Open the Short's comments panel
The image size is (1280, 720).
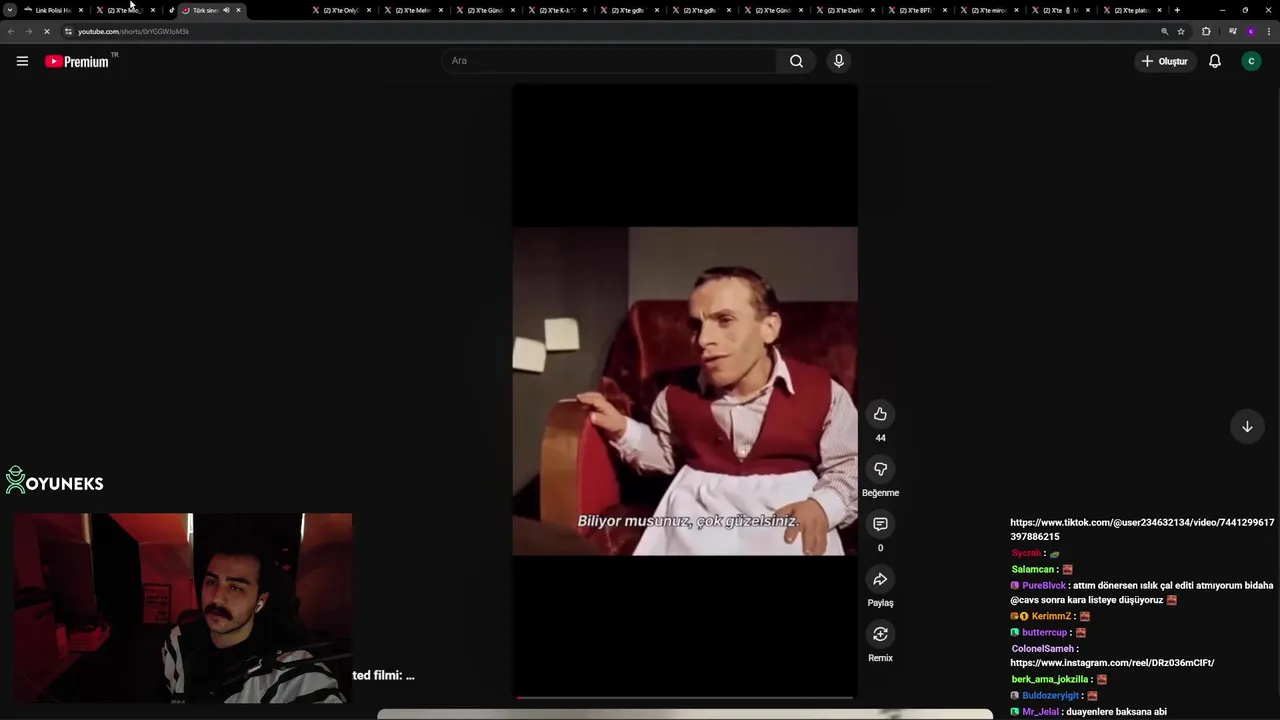(880, 524)
